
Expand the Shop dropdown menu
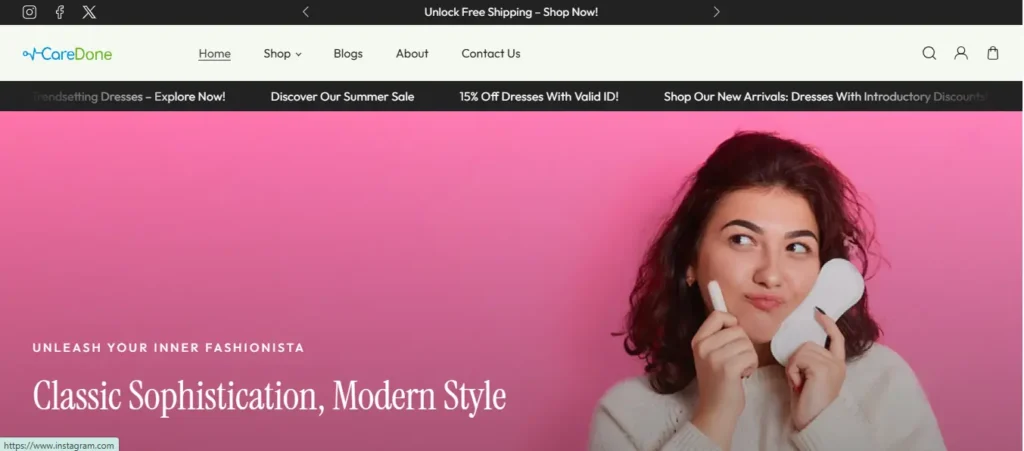[x=282, y=54]
